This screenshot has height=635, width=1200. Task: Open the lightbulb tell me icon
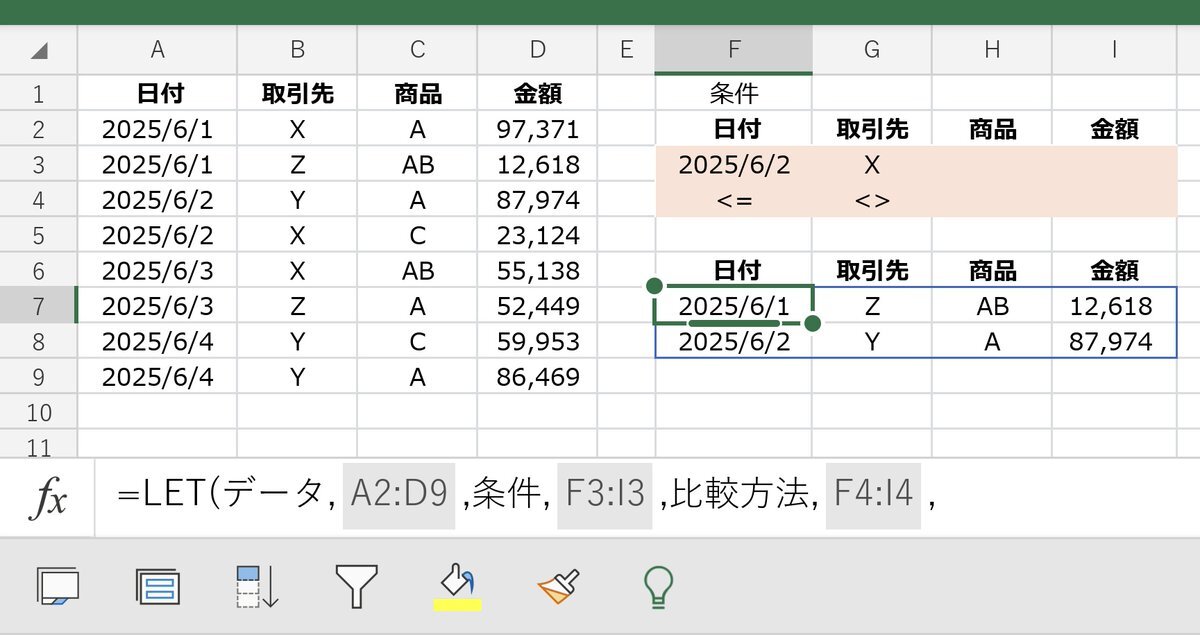(658, 587)
